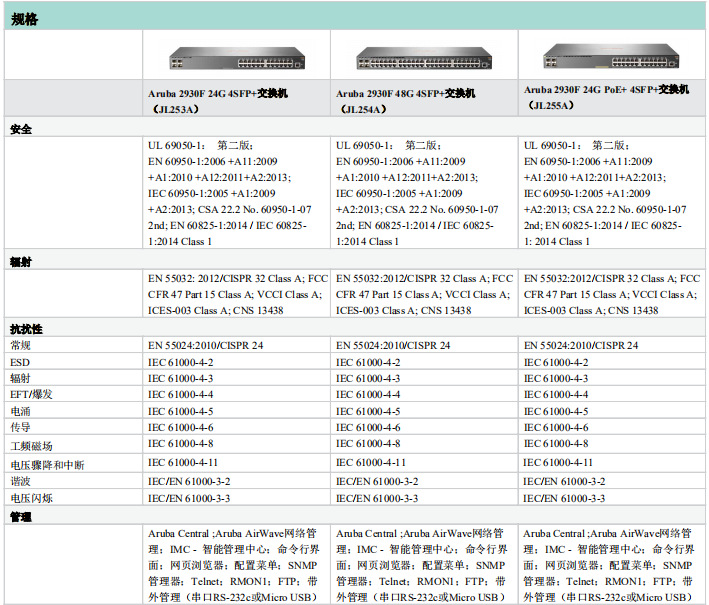Viewport: 709px width, 605px height.
Task: Click the 传导 row label
Action: (20, 427)
